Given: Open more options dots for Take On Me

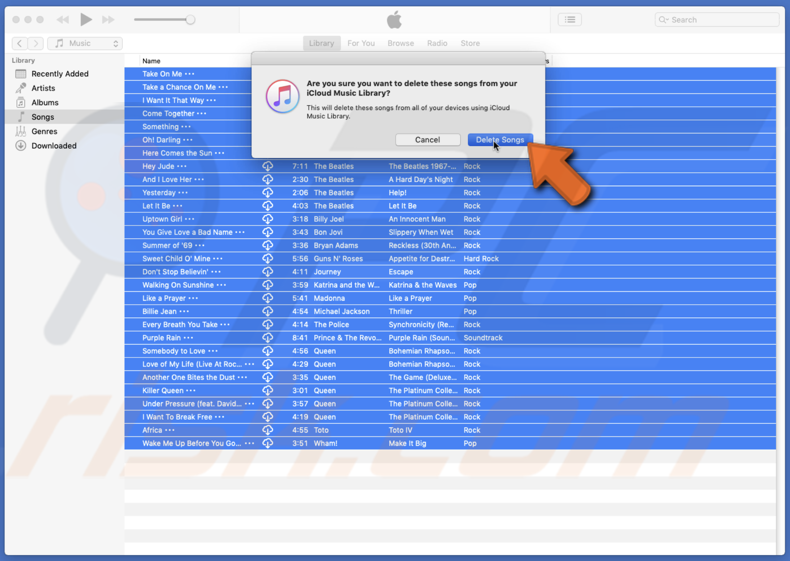Looking at the screenshot, I should (x=189, y=74).
